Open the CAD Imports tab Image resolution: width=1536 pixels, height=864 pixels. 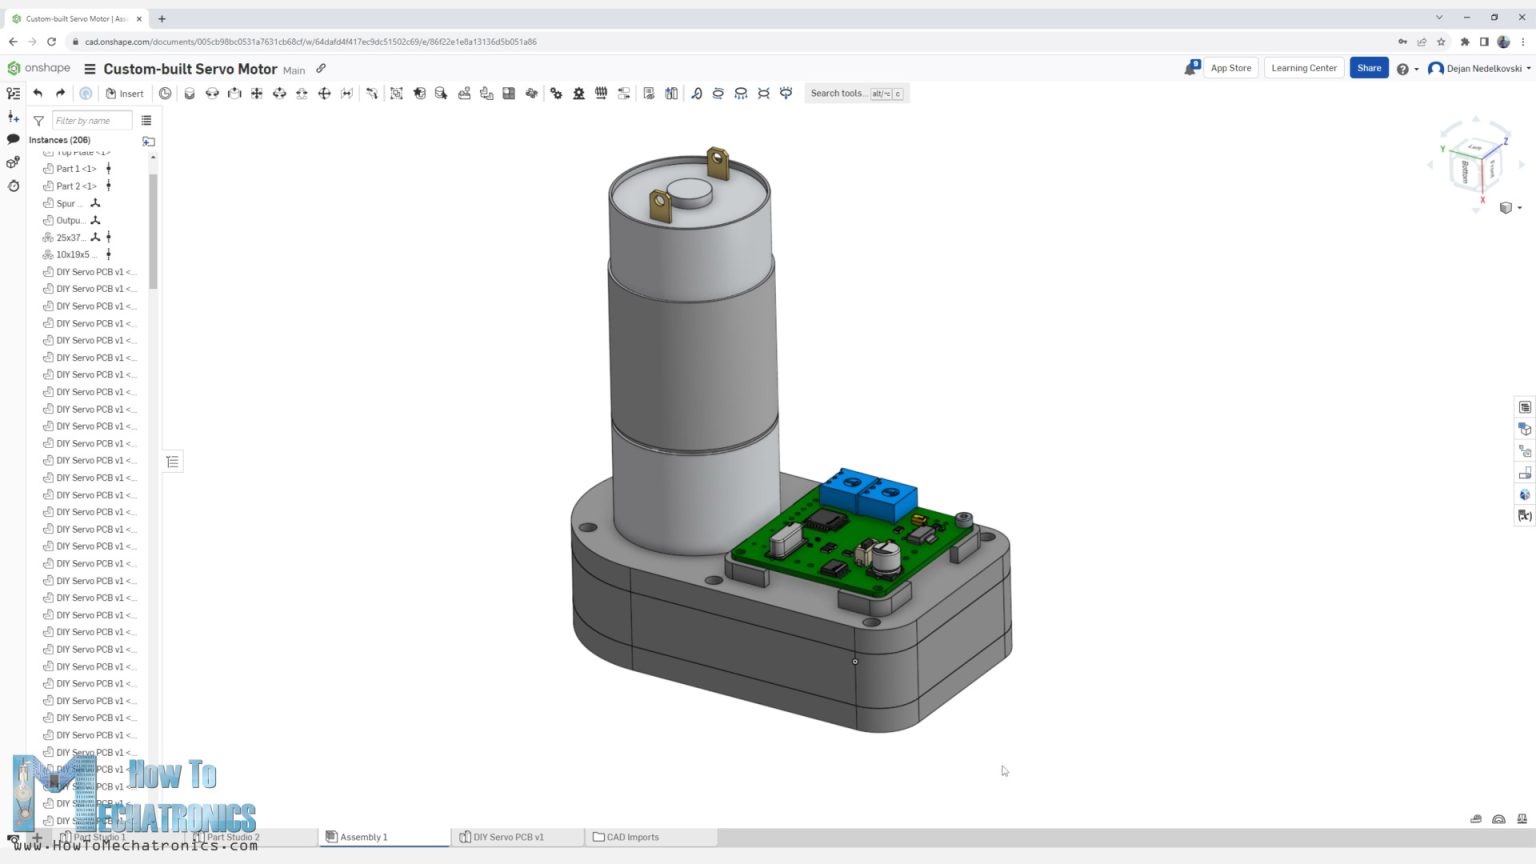(632, 837)
